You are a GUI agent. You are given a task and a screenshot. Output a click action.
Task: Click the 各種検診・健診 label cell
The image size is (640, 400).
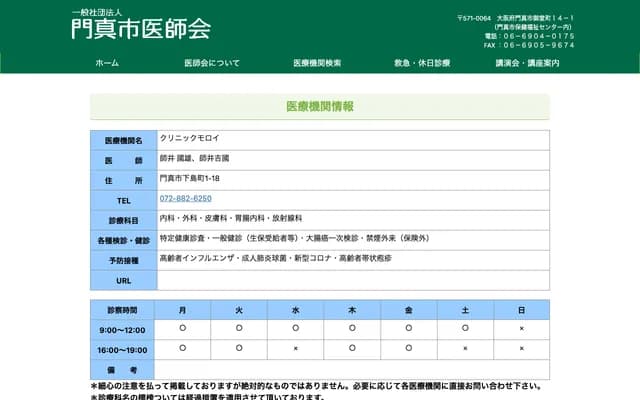[x=124, y=240]
